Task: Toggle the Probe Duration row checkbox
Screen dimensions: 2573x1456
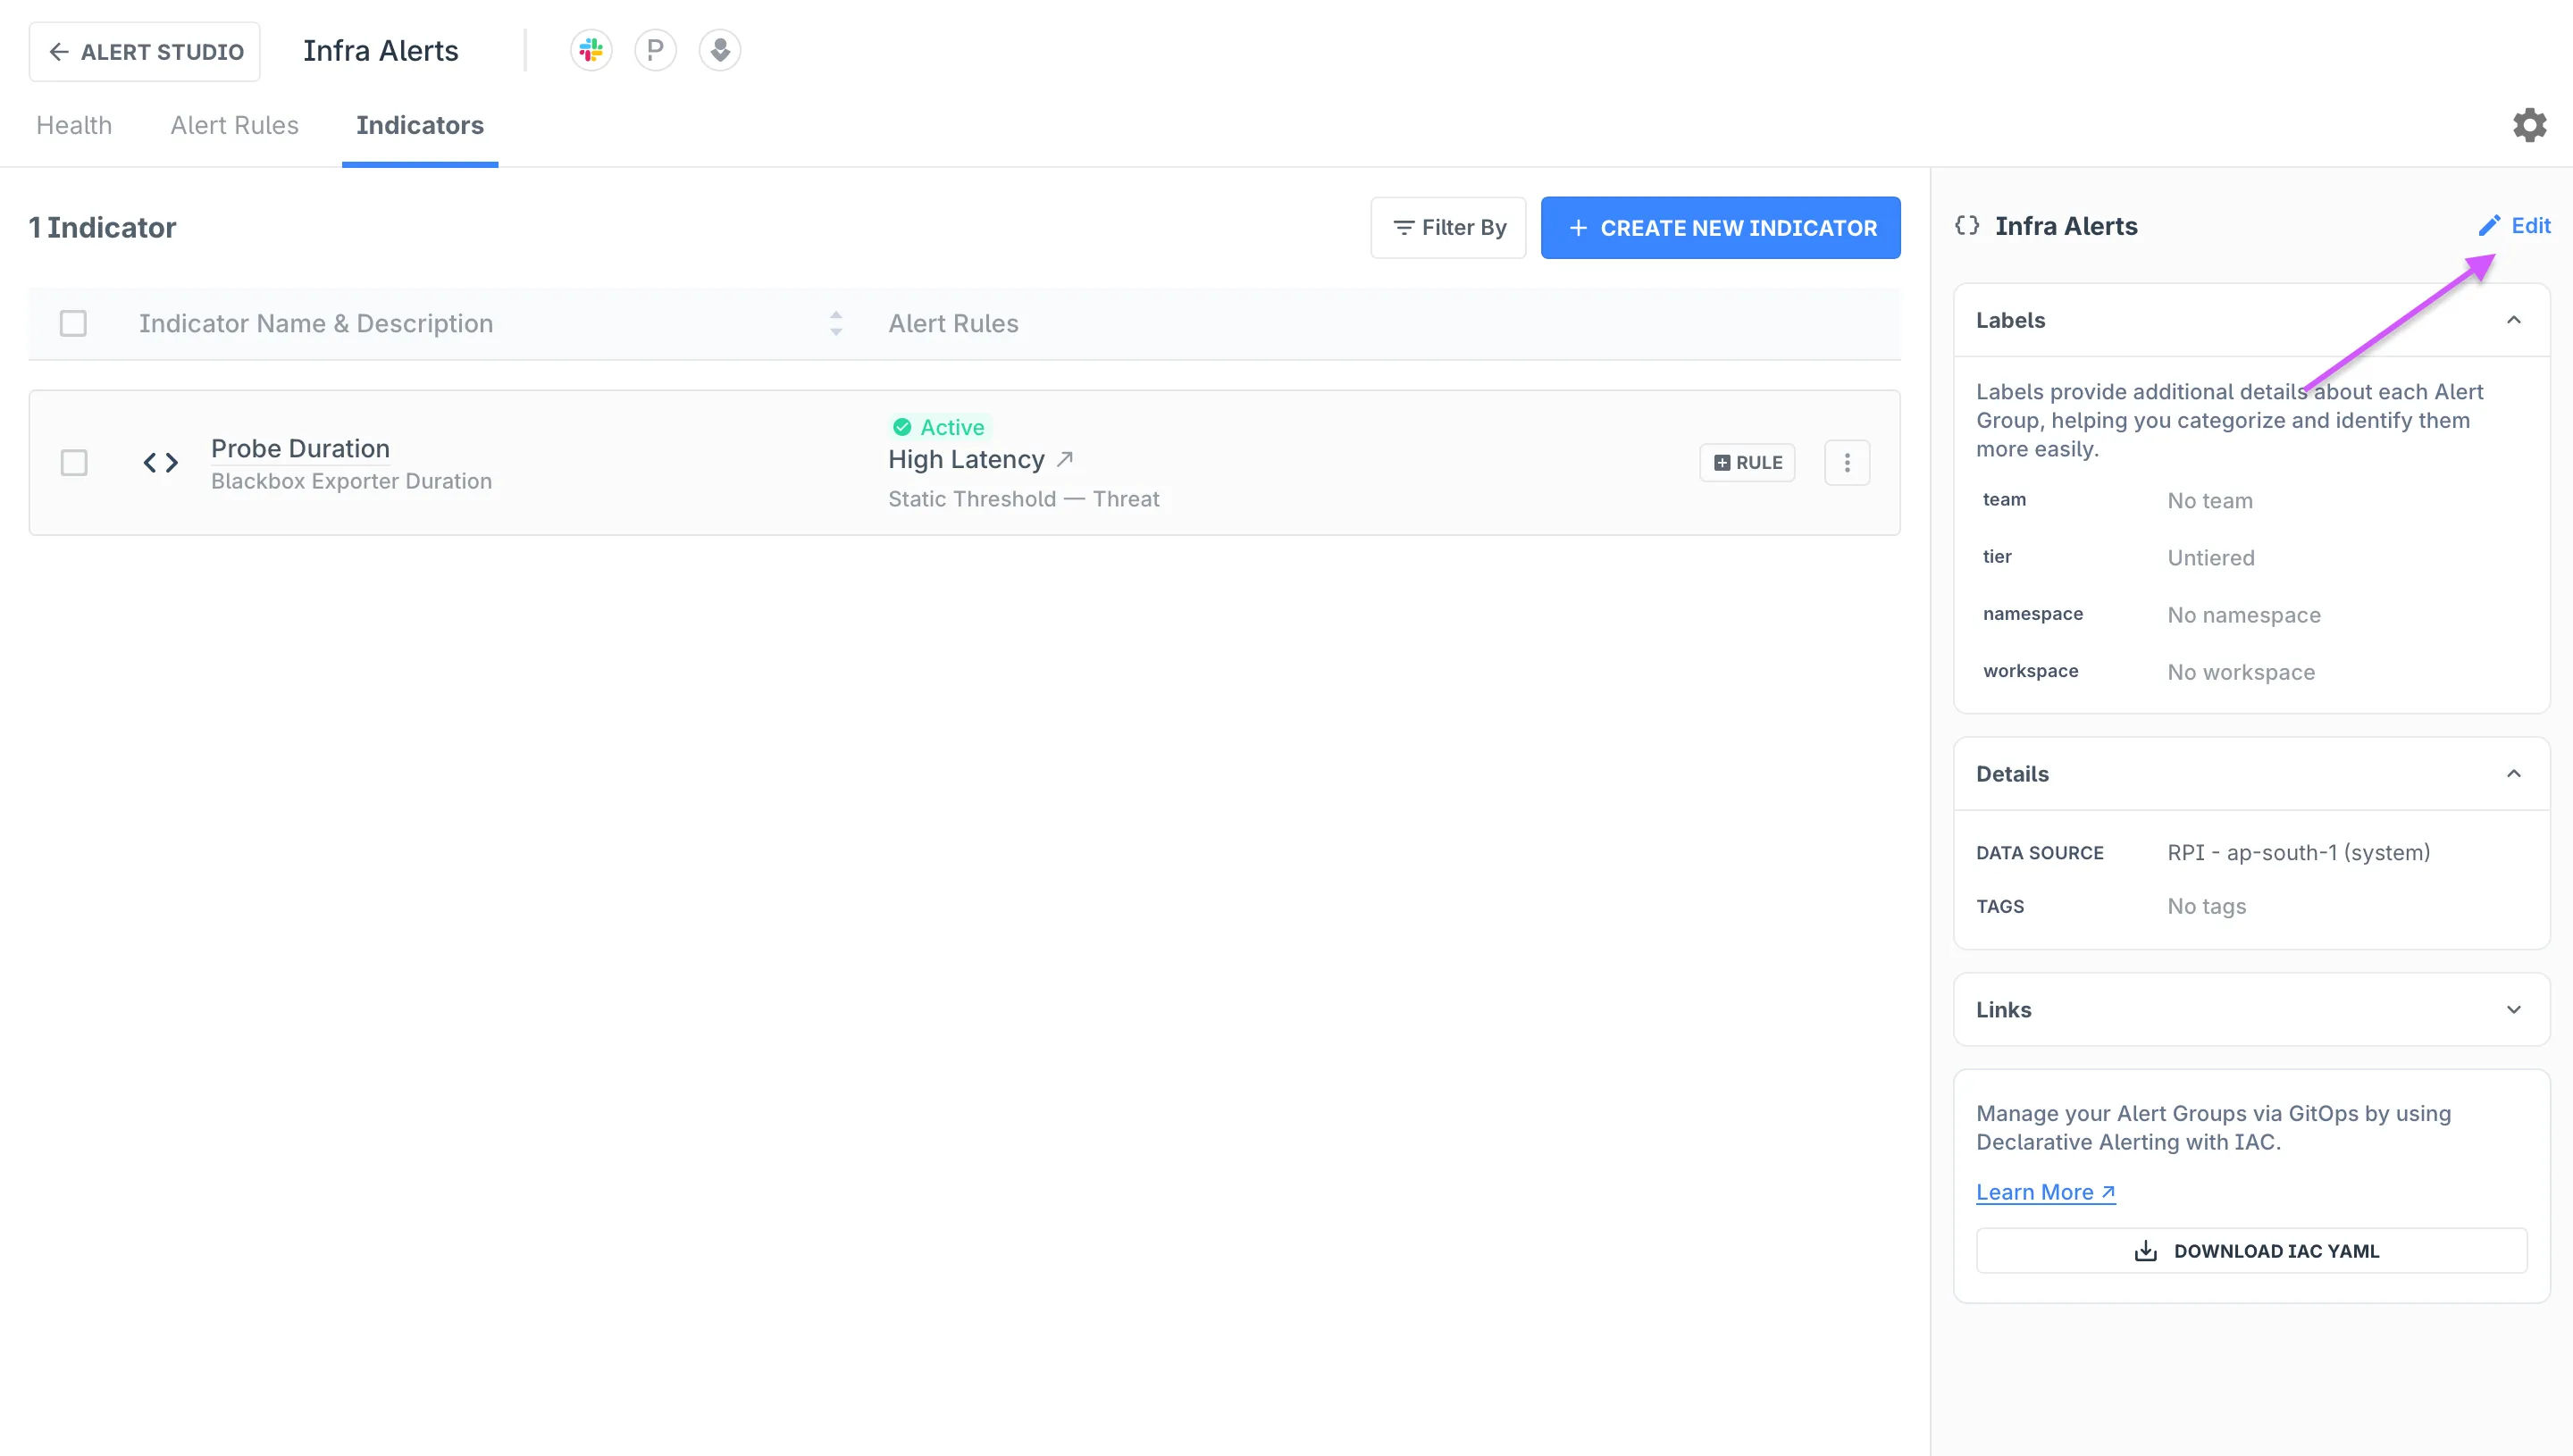Action: coord(72,461)
